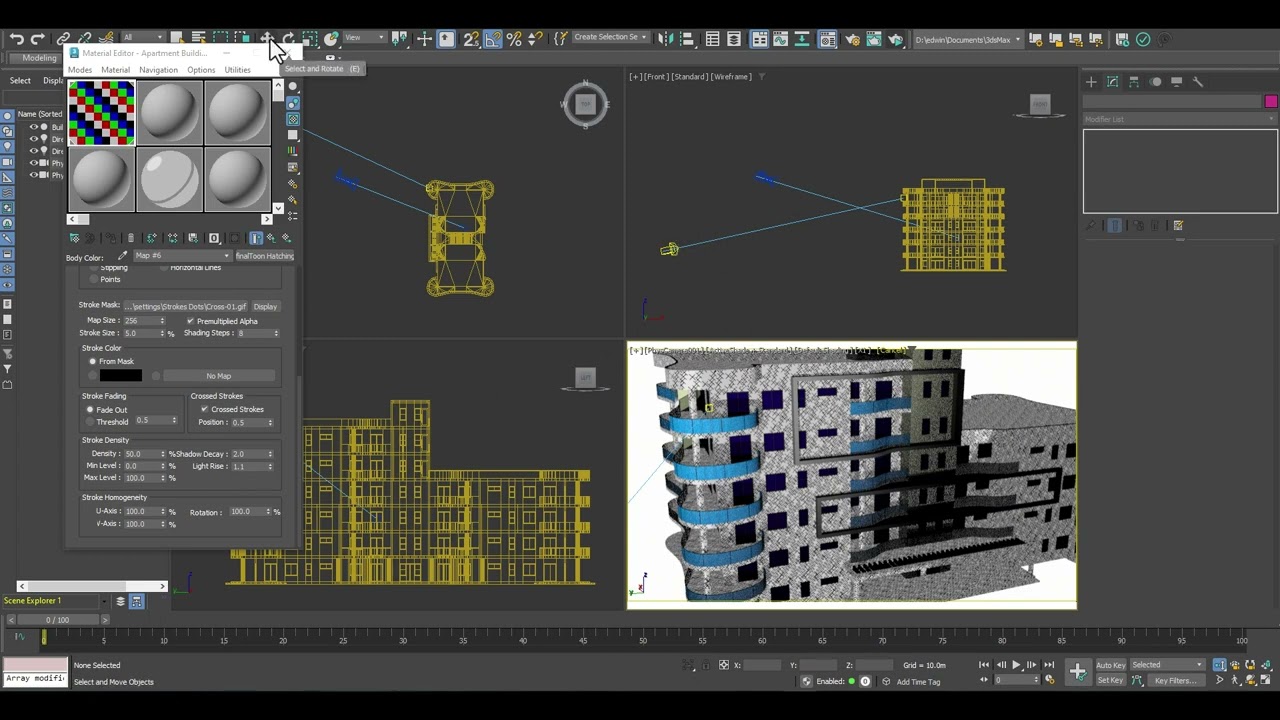Open the View reference coordinate dropdown

364,38
